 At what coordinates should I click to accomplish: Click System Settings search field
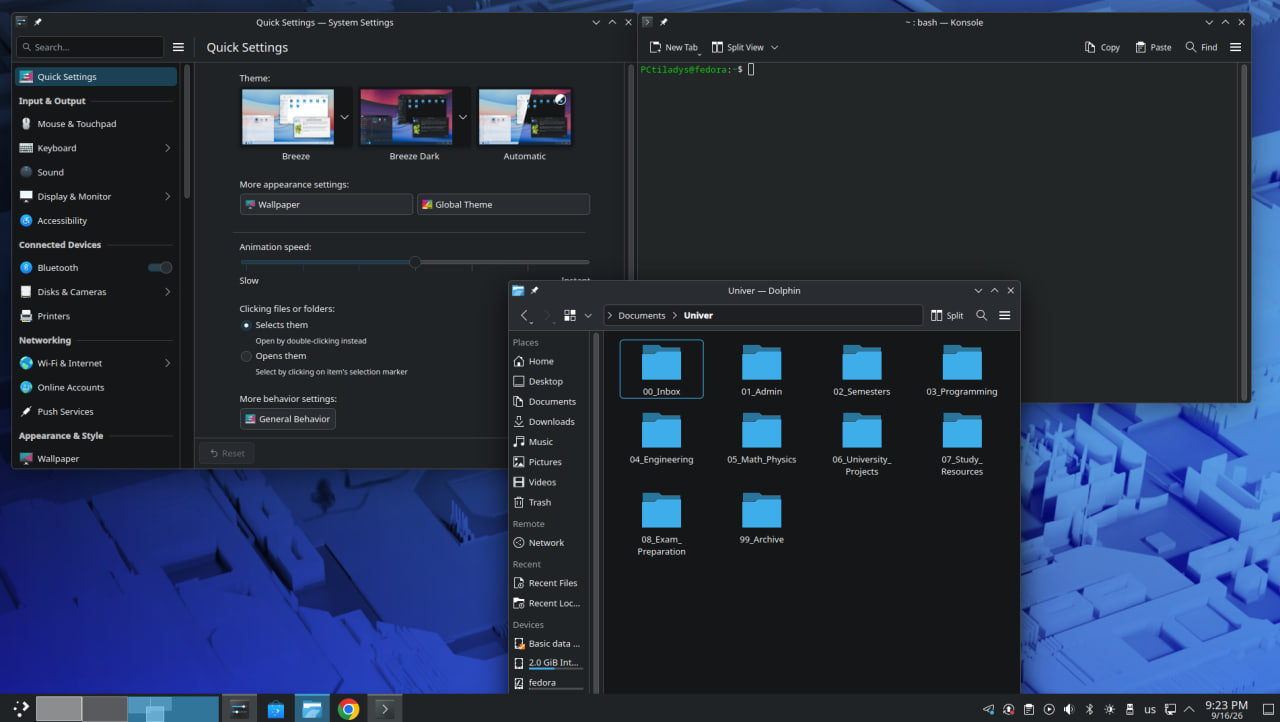pos(90,47)
